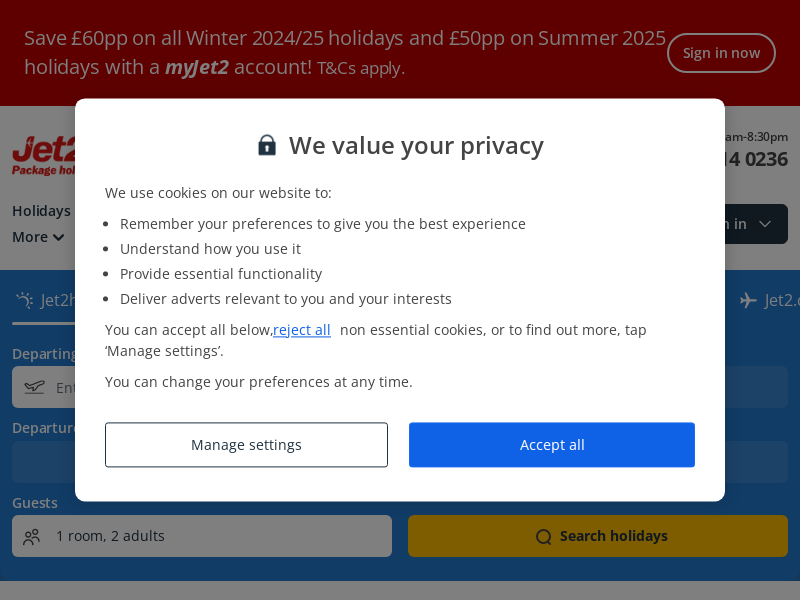
Task: Open the 1 room, 2 adults selector
Action: (202, 536)
